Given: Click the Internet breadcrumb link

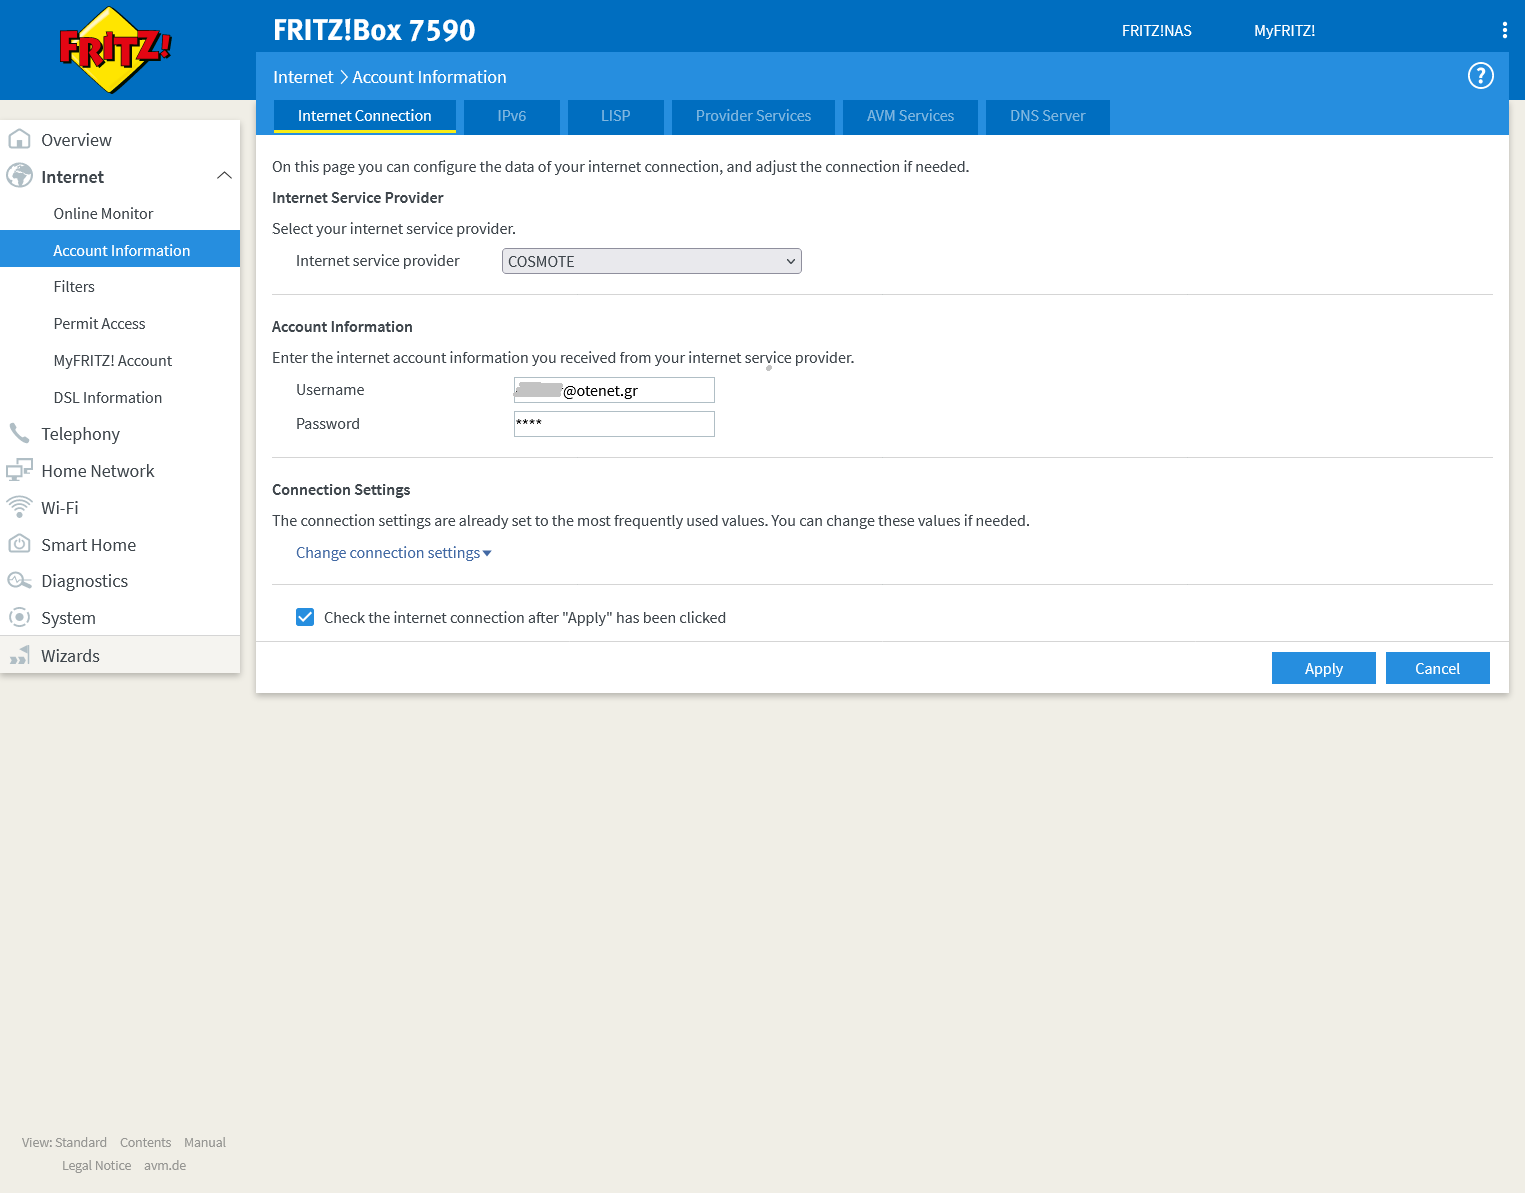Looking at the screenshot, I should tap(303, 77).
